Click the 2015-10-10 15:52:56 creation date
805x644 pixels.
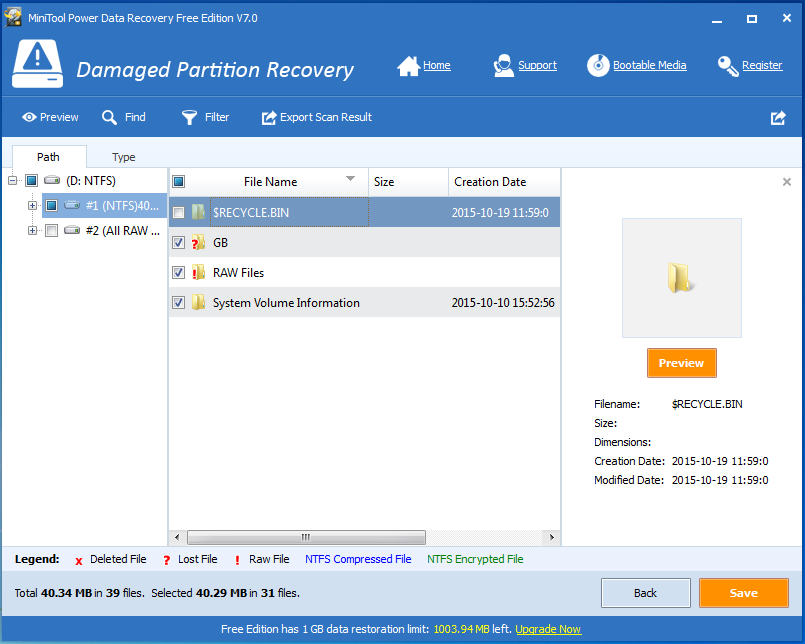(x=503, y=303)
